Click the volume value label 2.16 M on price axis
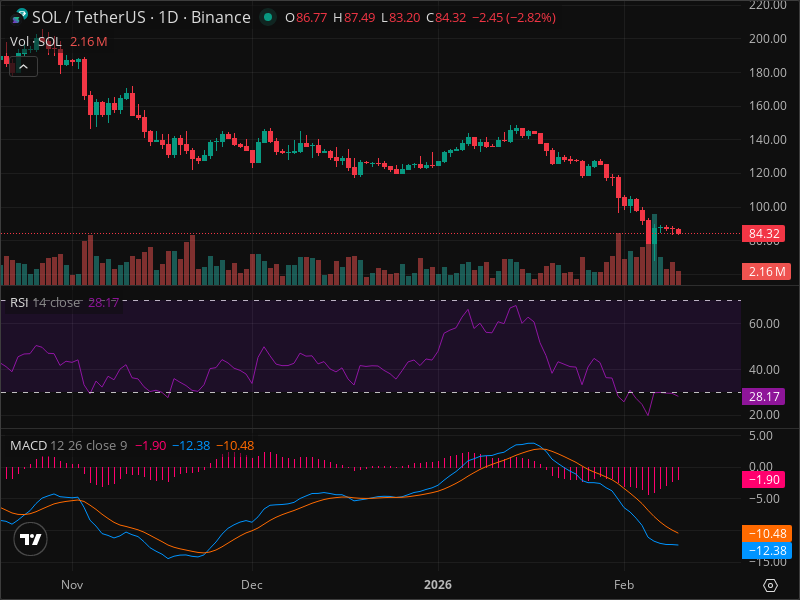This screenshot has height=600, width=800. pos(766,271)
